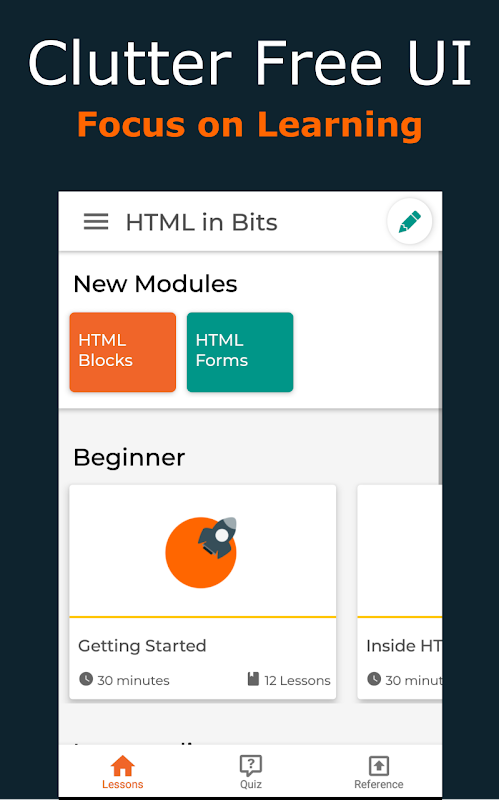The width and height of the screenshot is (499, 800).
Task: Click the clock icon beside 30 minutes
Action: click(x=86, y=679)
